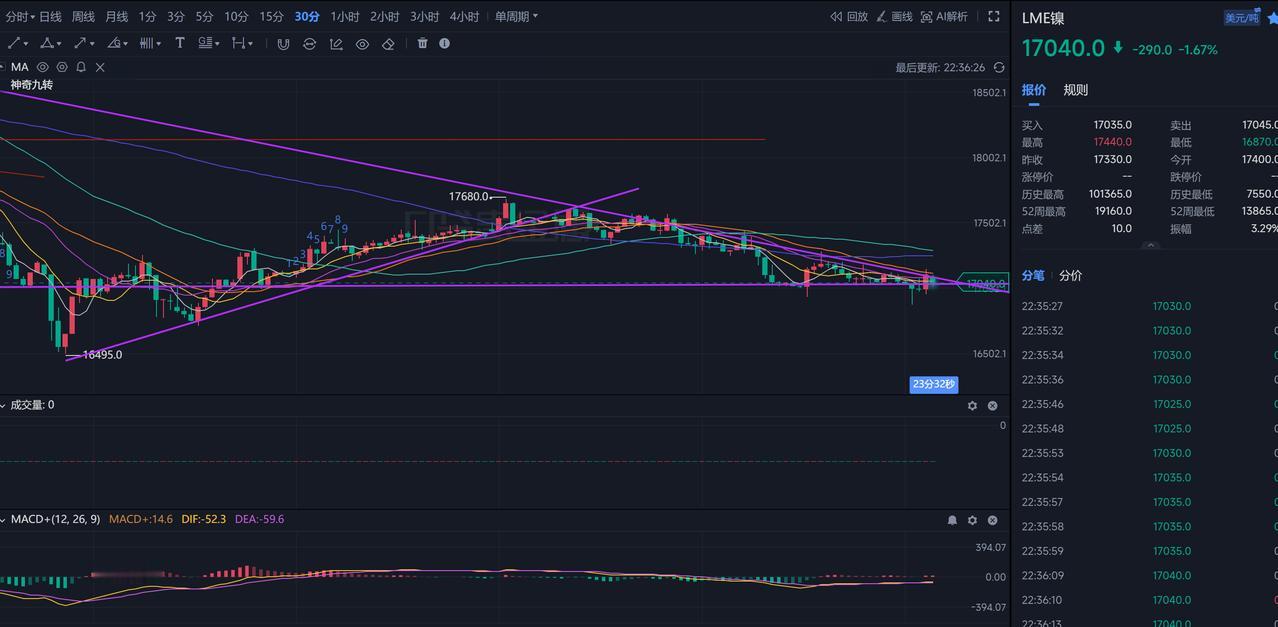Hide the 成交量 volume panel

point(992,405)
